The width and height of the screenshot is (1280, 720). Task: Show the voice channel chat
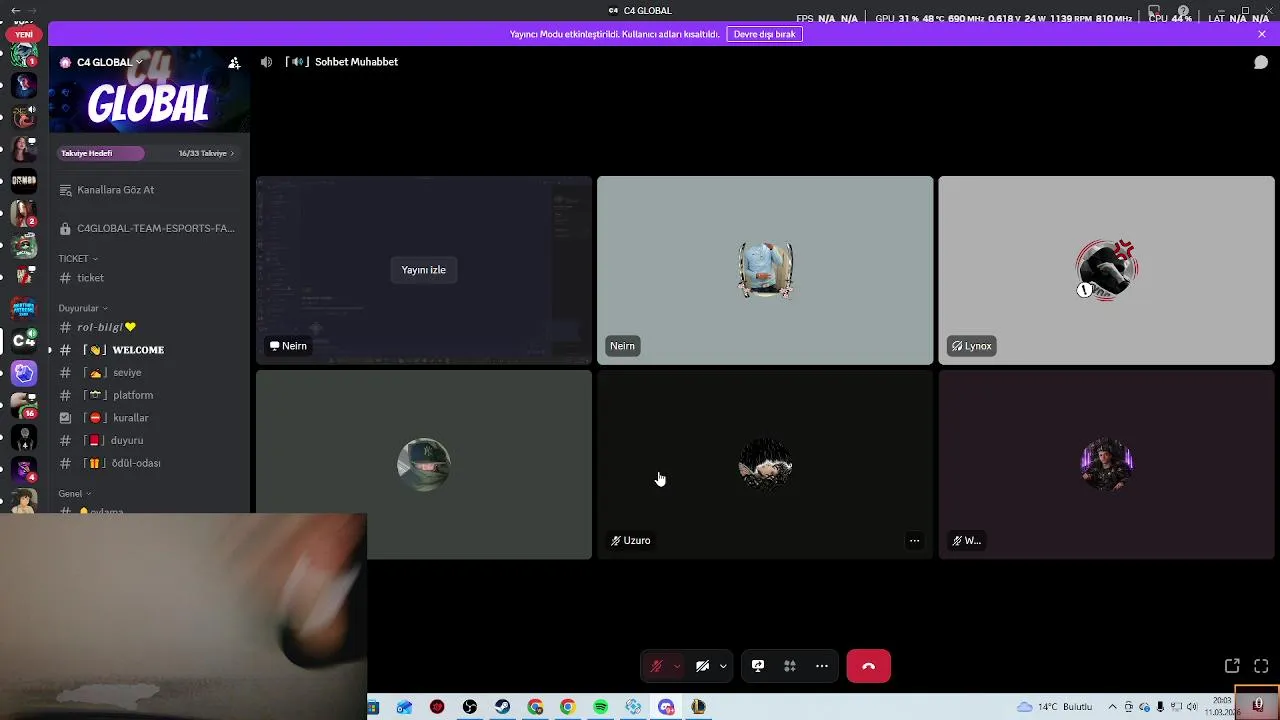pyautogui.click(x=1261, y=62)
